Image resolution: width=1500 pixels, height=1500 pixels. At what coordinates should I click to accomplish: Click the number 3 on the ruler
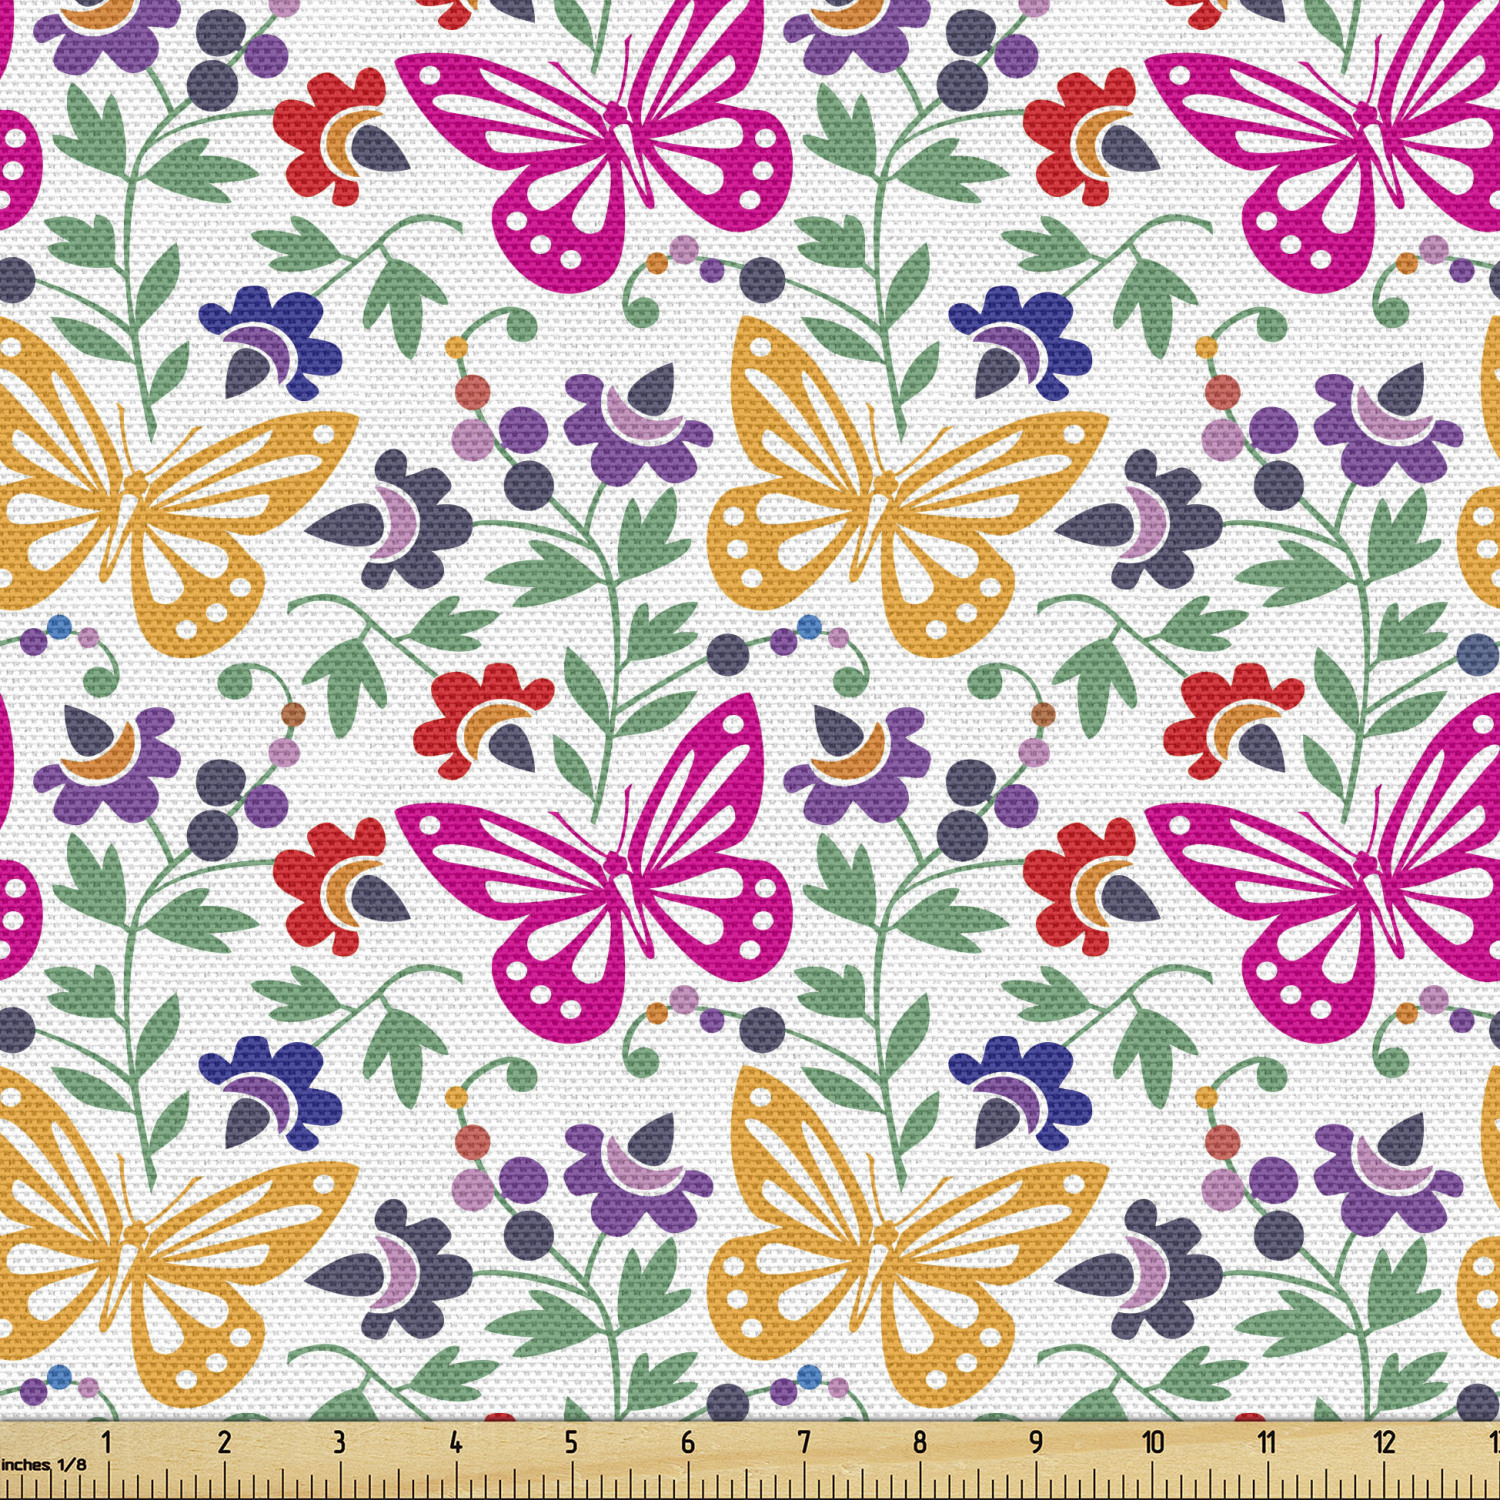tap(340, 1442)
